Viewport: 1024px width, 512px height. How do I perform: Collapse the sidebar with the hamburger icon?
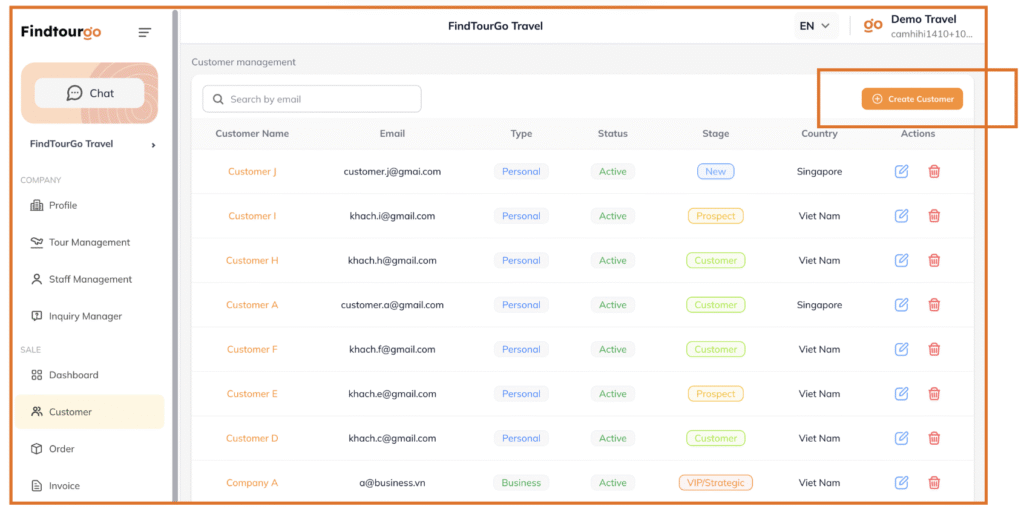pyautogui.click(x=145, y=33)
